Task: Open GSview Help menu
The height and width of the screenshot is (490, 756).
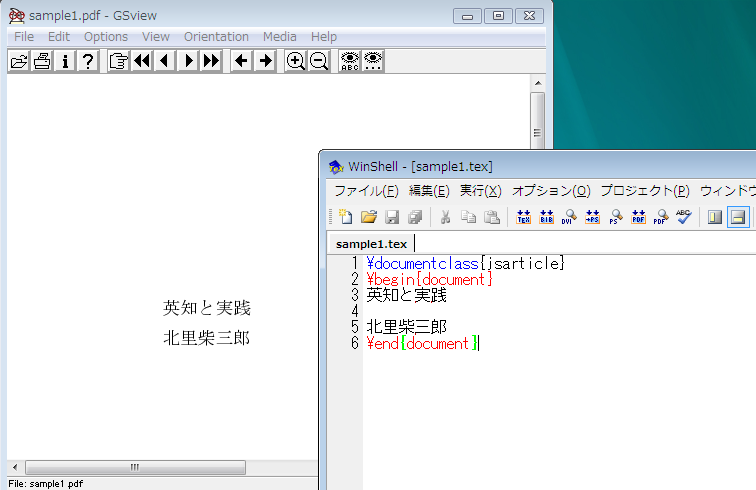Action: [324, 37]
